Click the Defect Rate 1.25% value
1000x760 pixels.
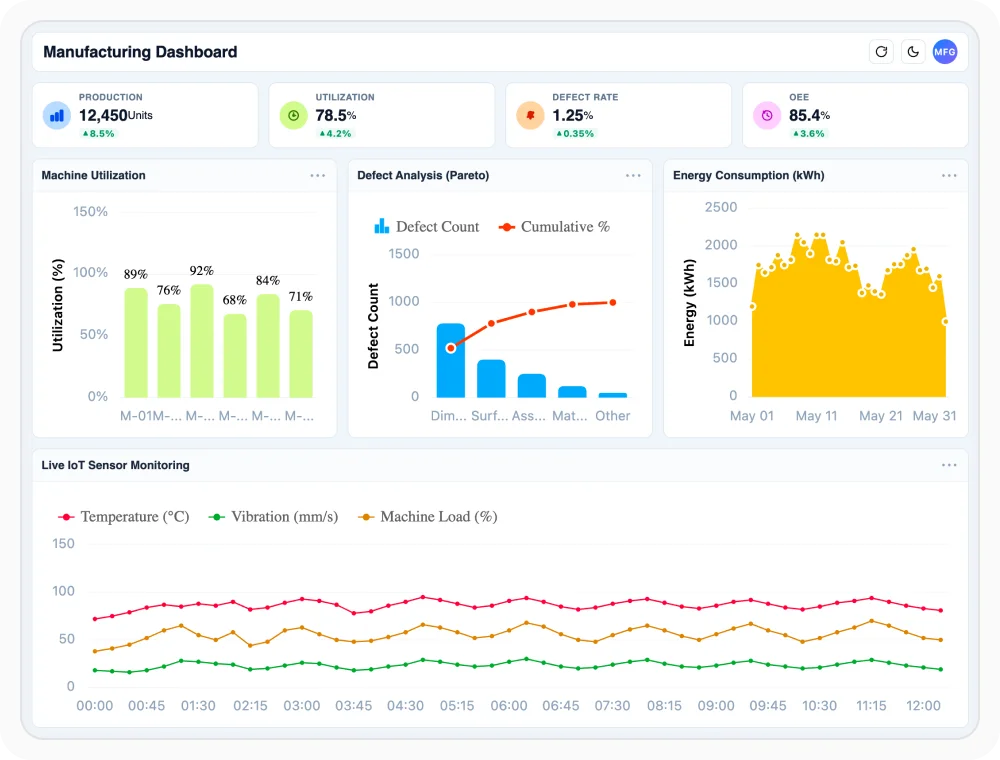(573, 115)
